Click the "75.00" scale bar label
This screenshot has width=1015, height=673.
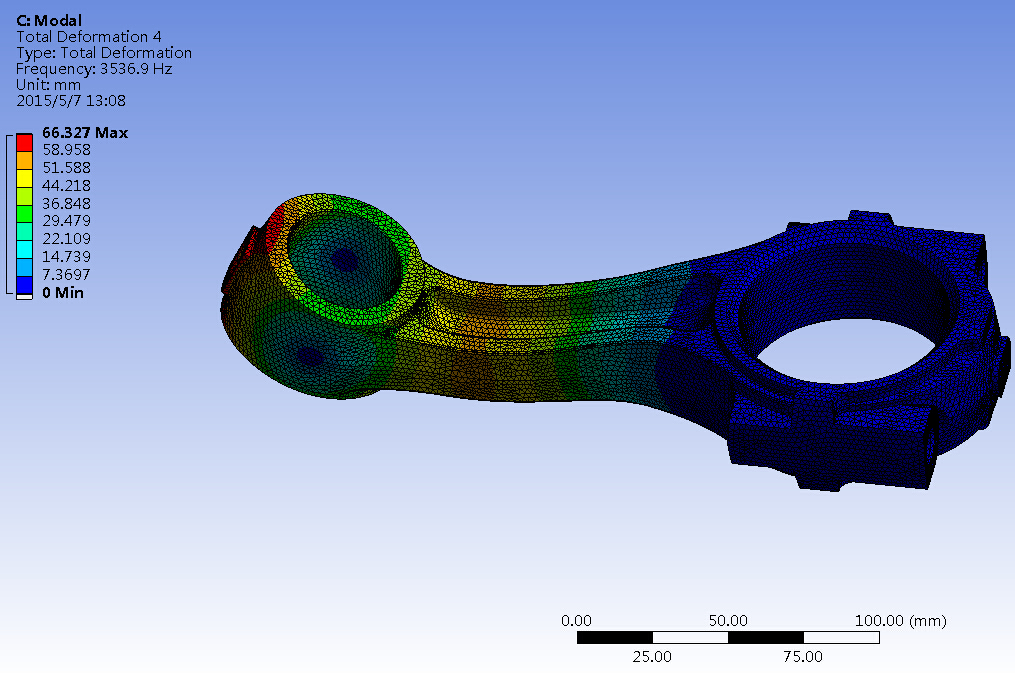(x=803, y=656)
